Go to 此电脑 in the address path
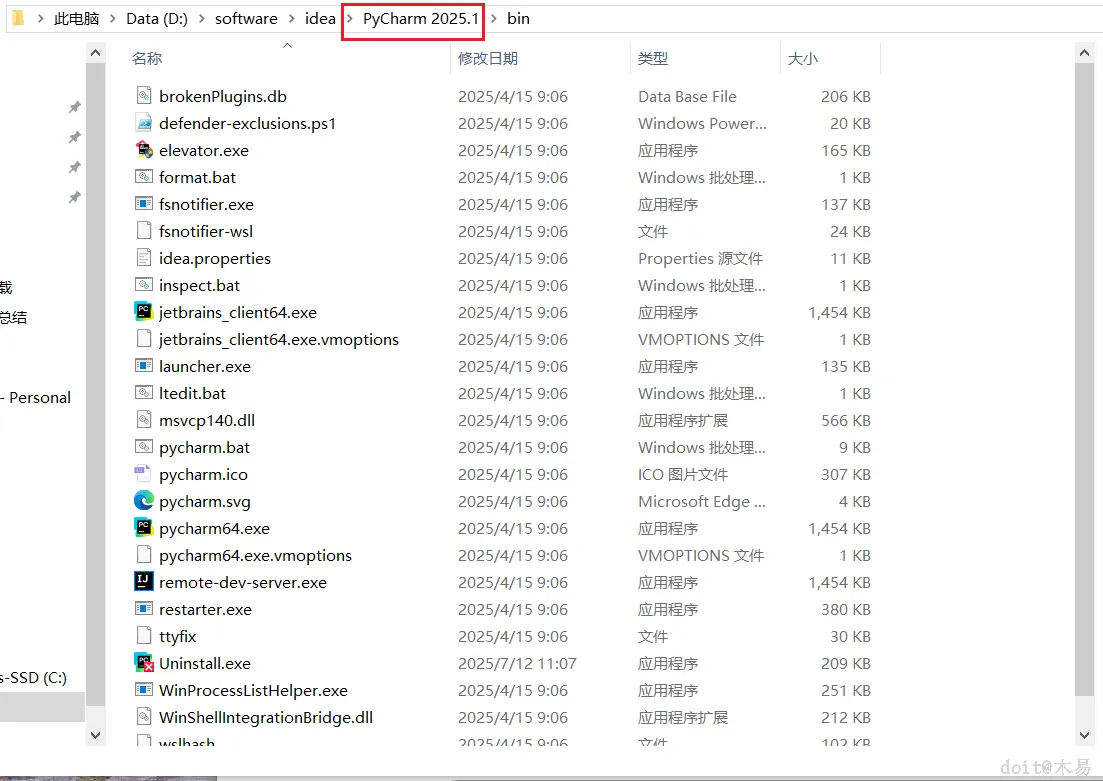1103x781 pixels. 77,19
